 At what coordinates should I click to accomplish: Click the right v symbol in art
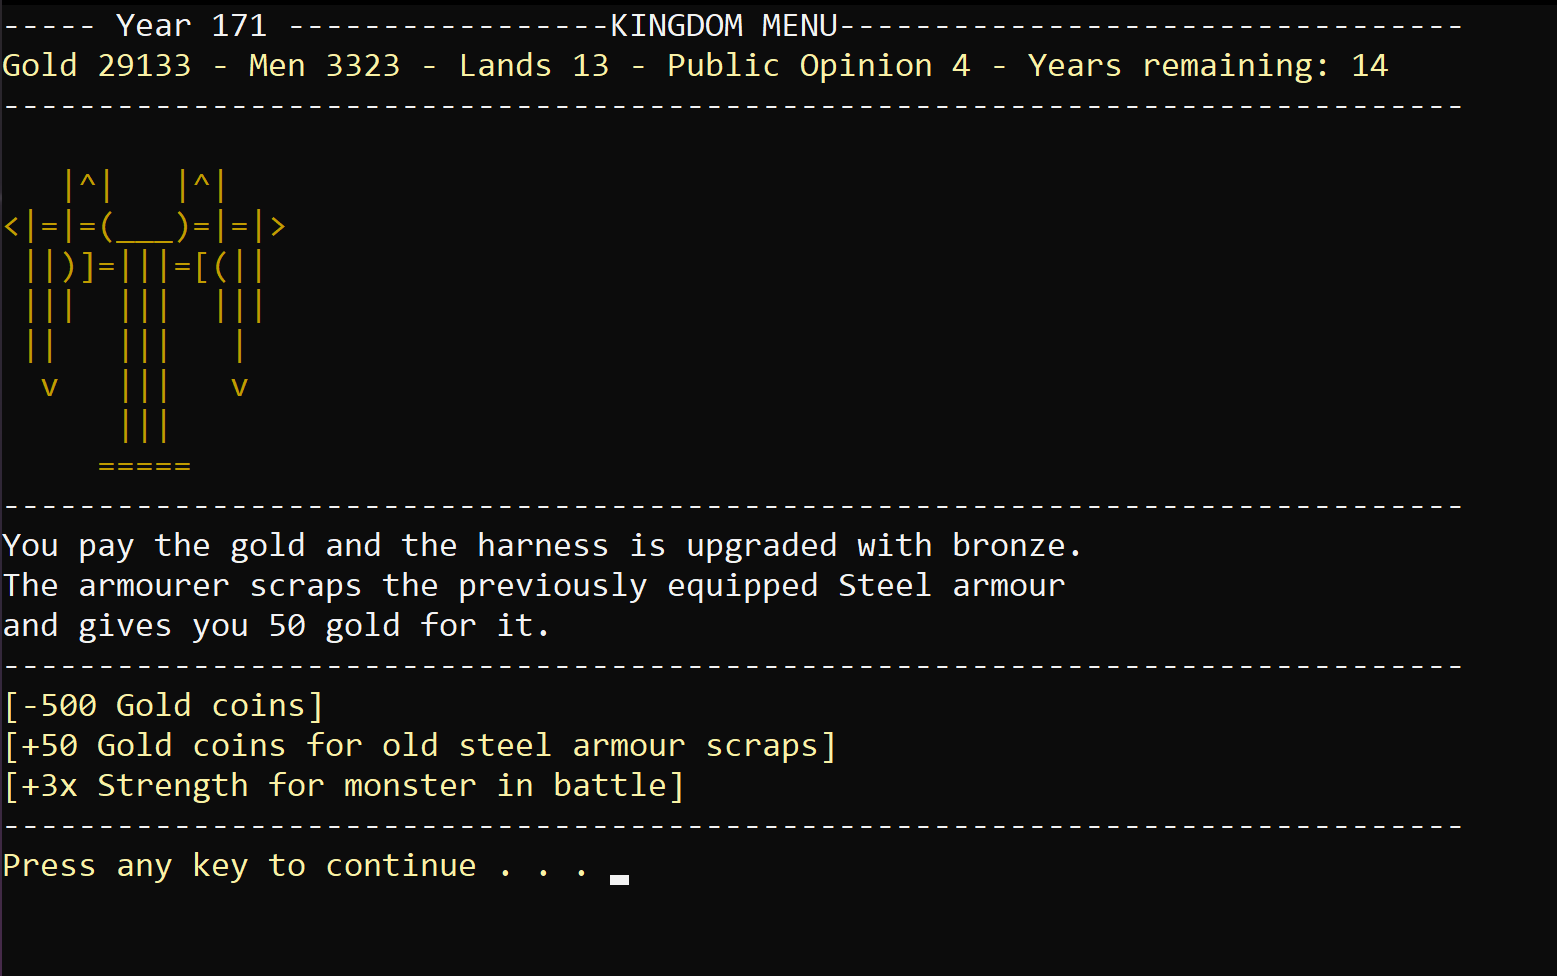pos(239,387)
